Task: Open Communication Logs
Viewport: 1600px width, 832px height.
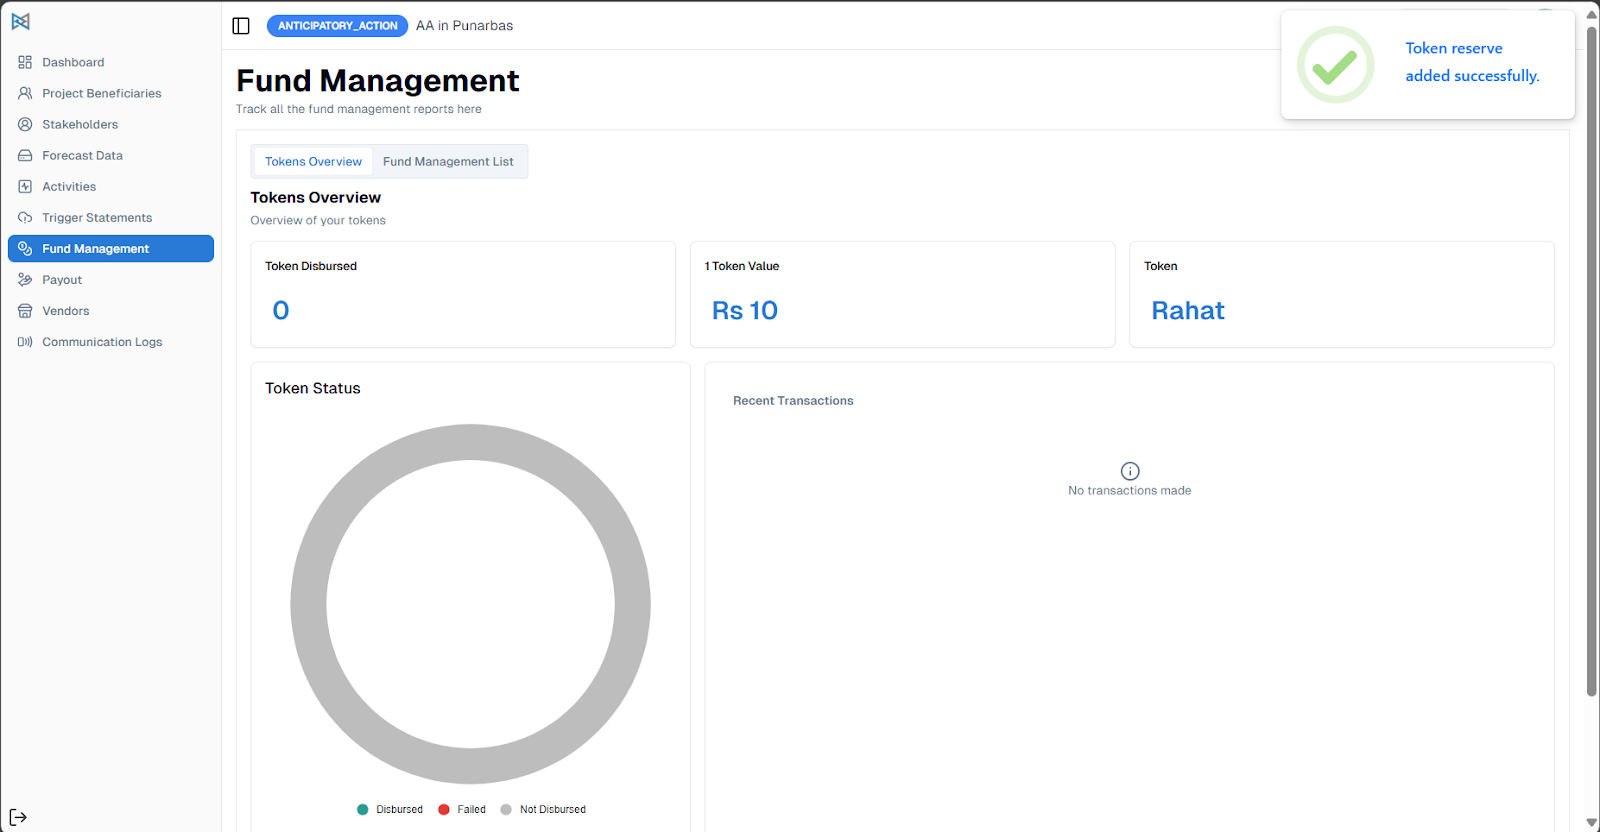Action: pos(111,342)
